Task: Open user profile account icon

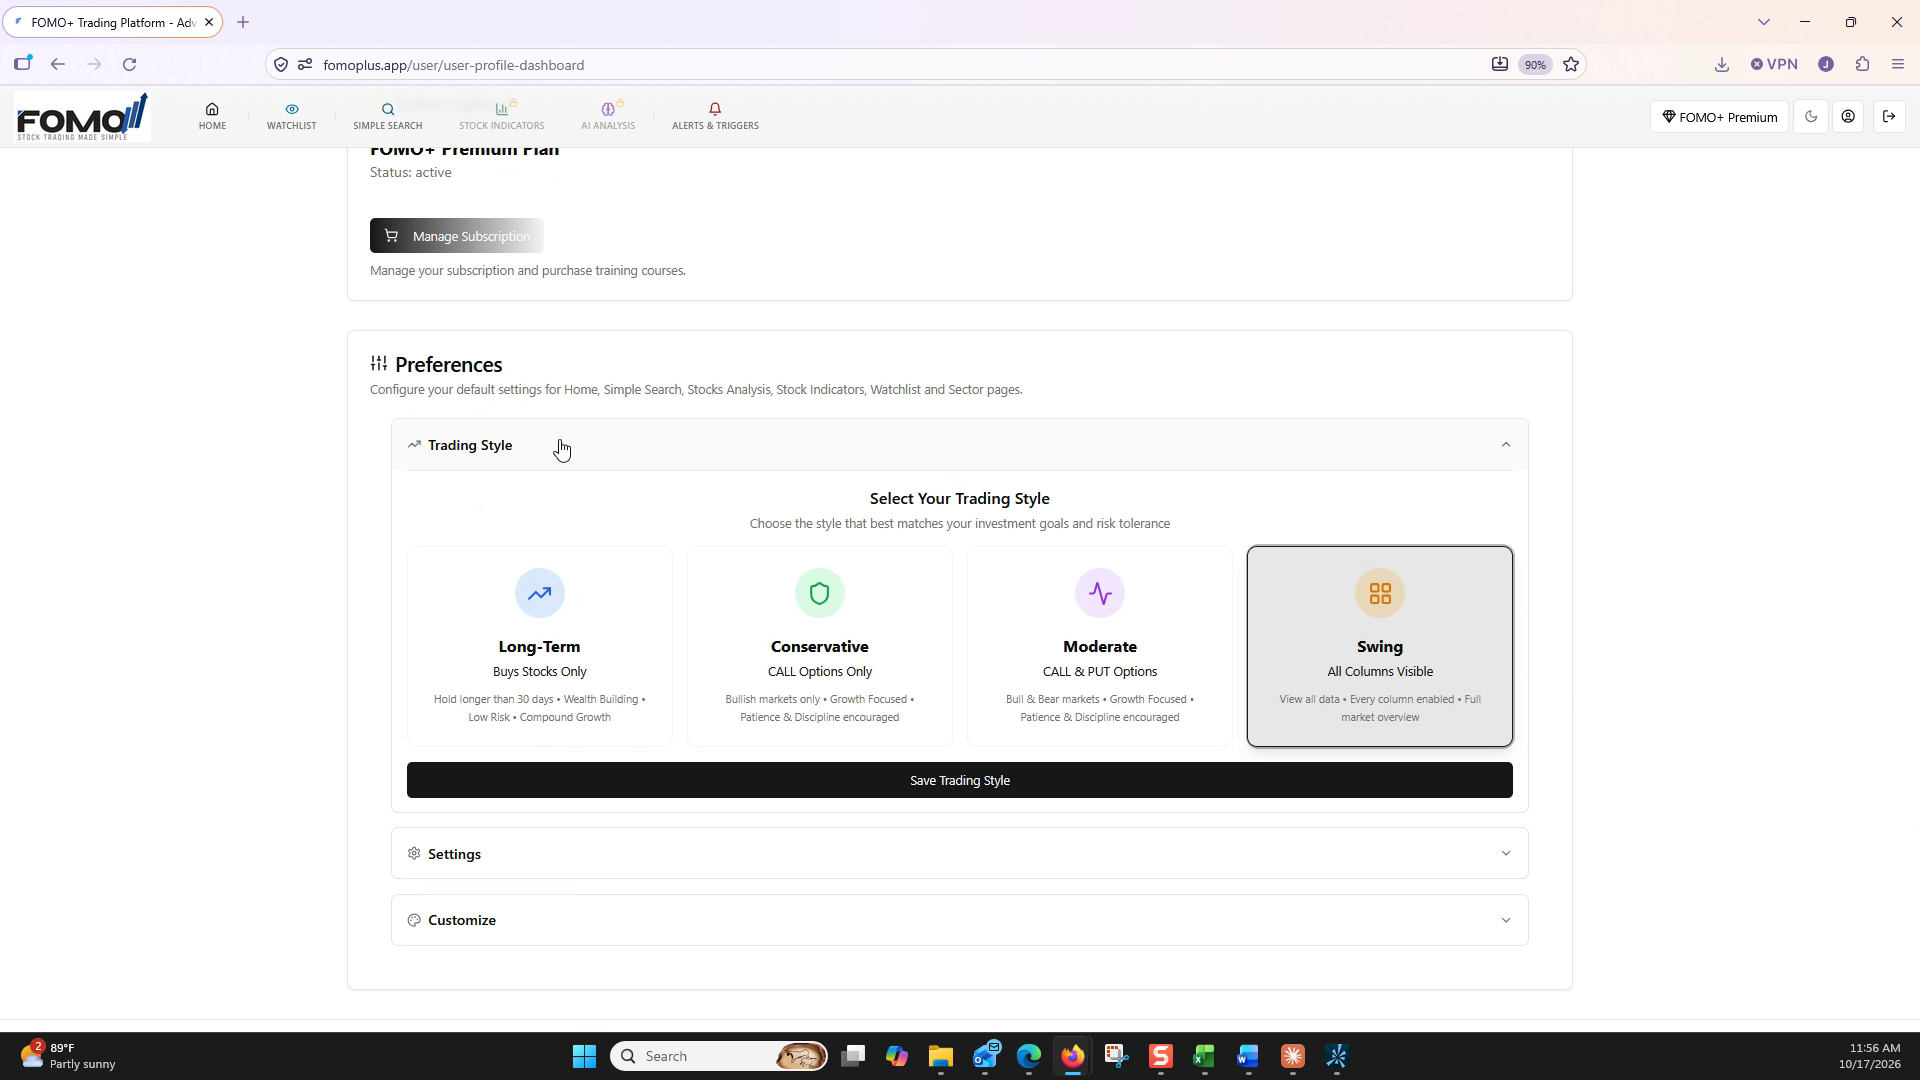Action: pos(1849,117)
